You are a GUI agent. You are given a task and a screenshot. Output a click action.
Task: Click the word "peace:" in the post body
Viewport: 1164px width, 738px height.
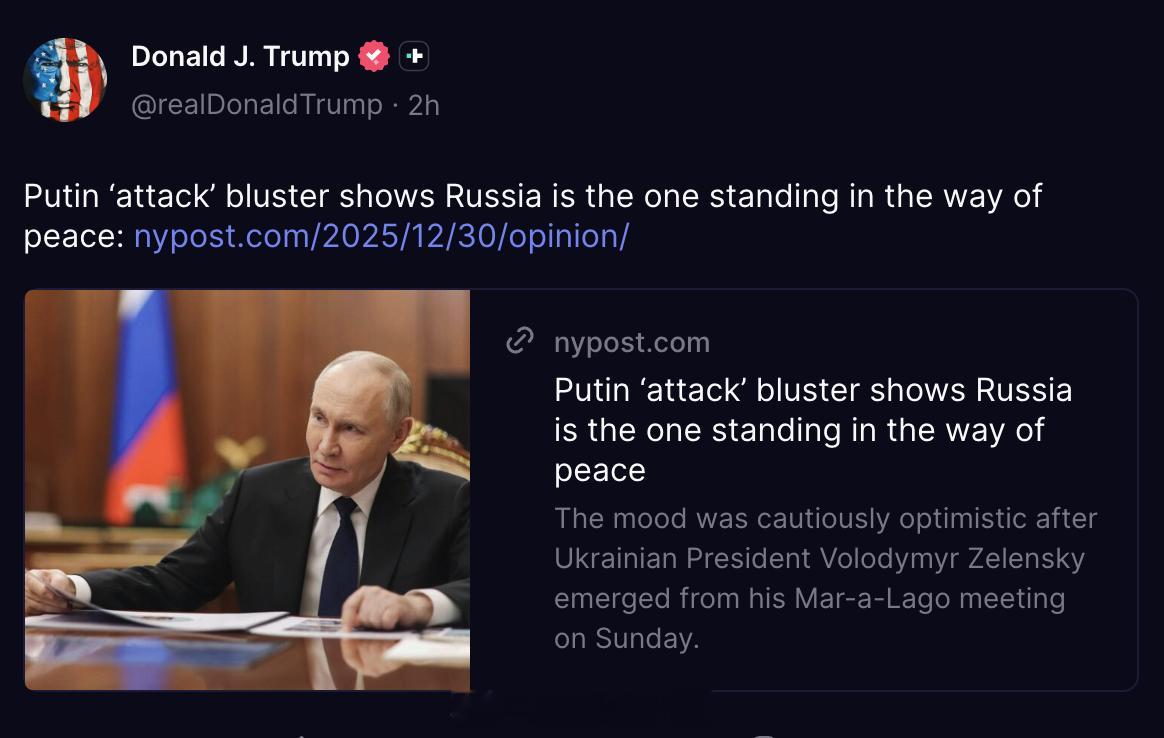click(73, 238)
